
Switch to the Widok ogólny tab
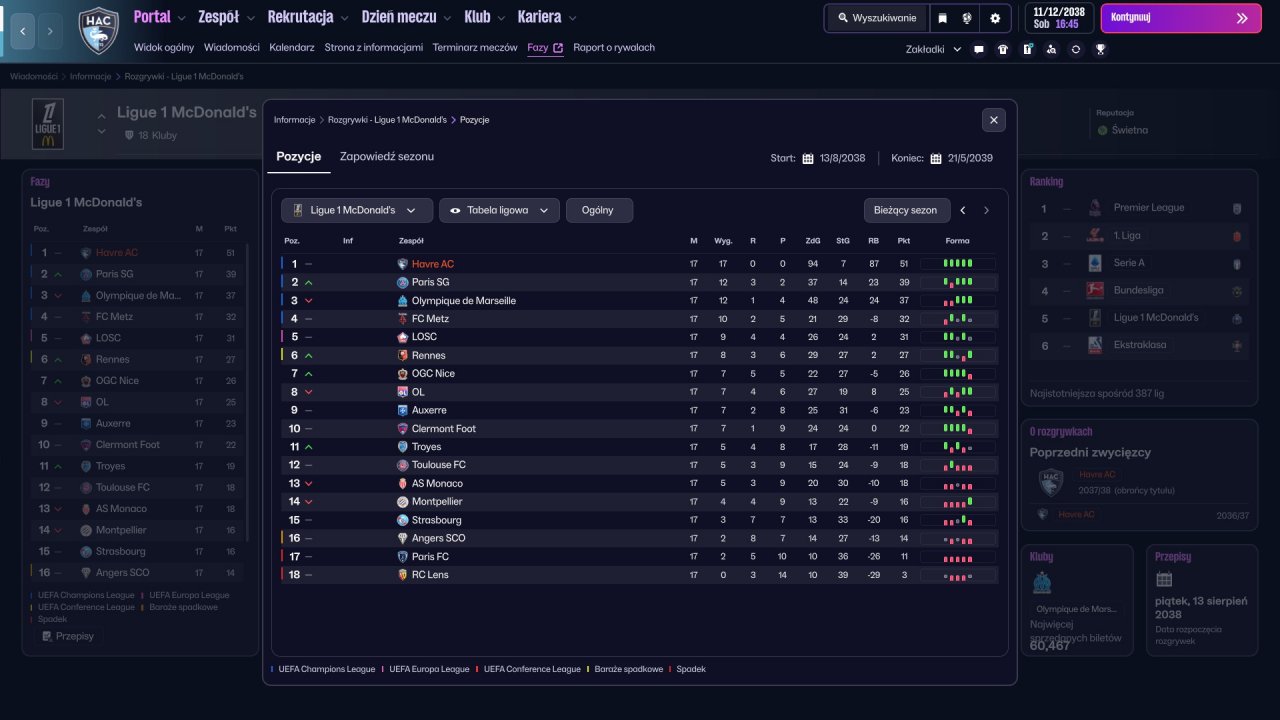click(164, 47)
